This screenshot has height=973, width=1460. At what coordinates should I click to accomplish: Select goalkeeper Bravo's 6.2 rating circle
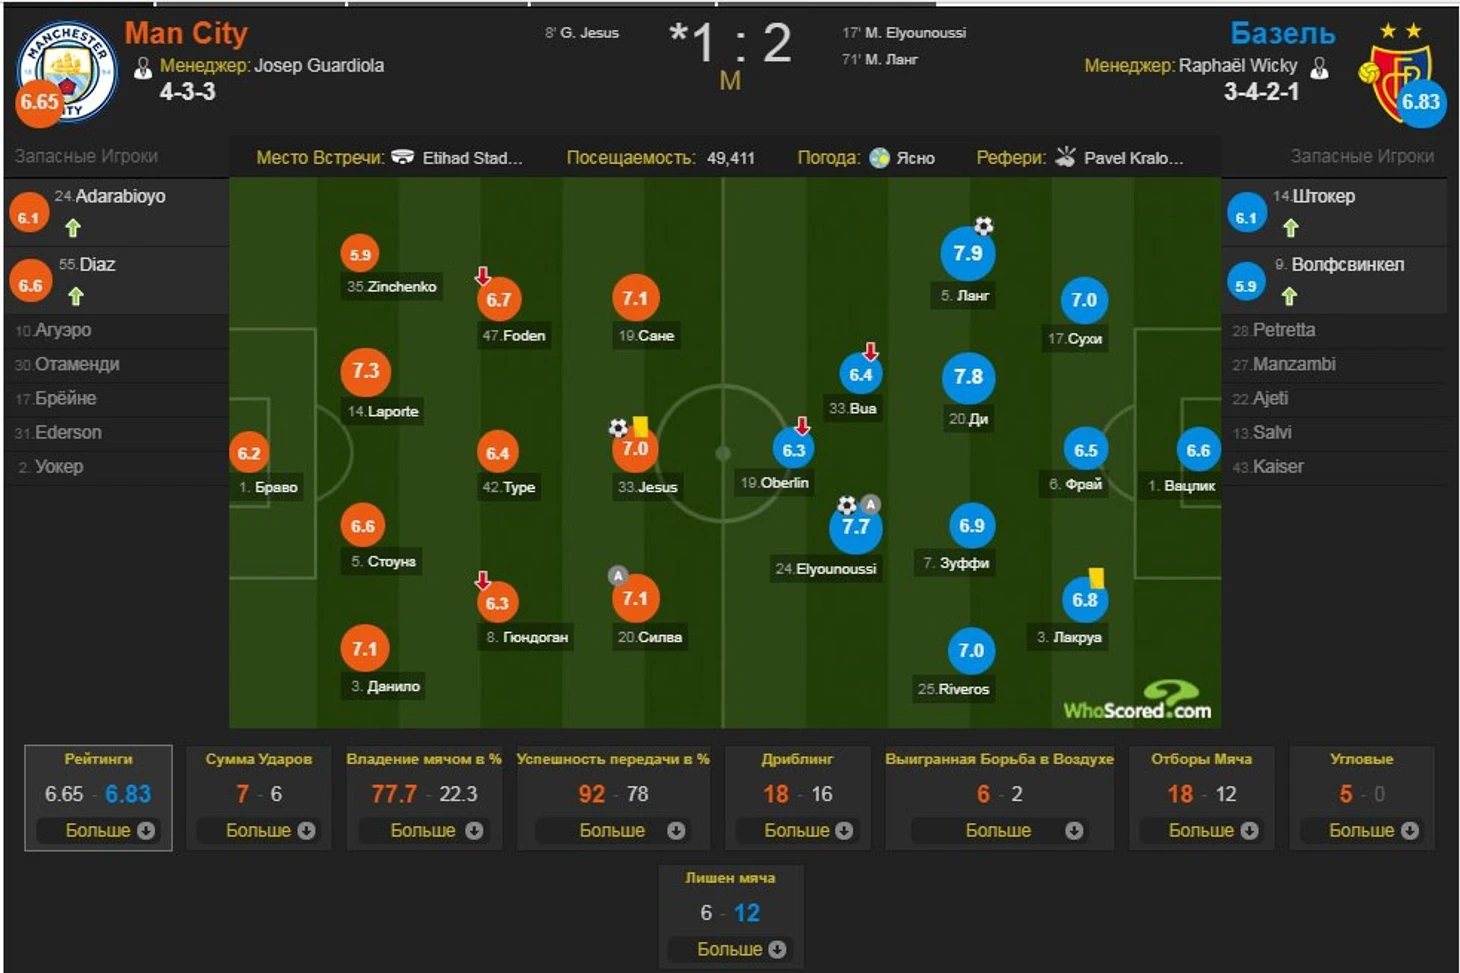[249, 453]
